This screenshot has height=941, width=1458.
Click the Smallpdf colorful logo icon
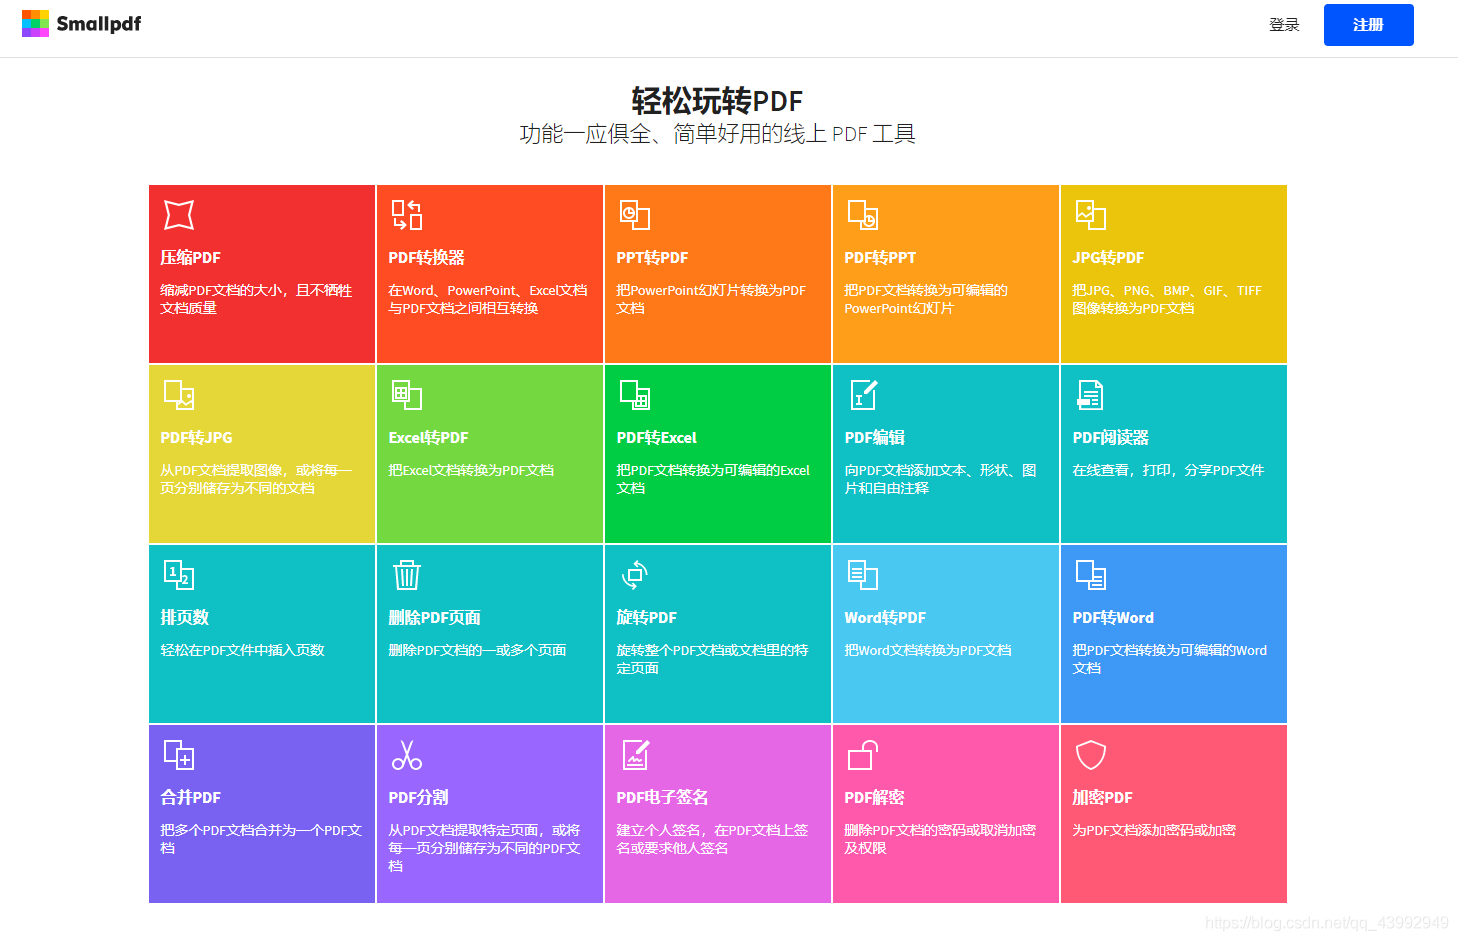click(35, 24)
